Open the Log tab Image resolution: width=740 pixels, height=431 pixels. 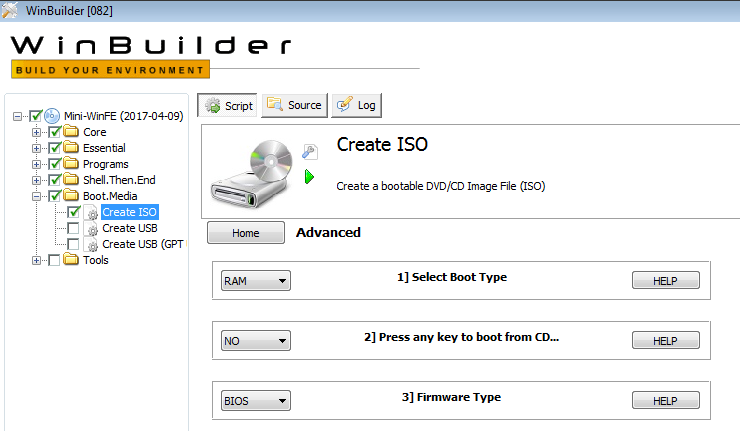(x=357, y=105)
